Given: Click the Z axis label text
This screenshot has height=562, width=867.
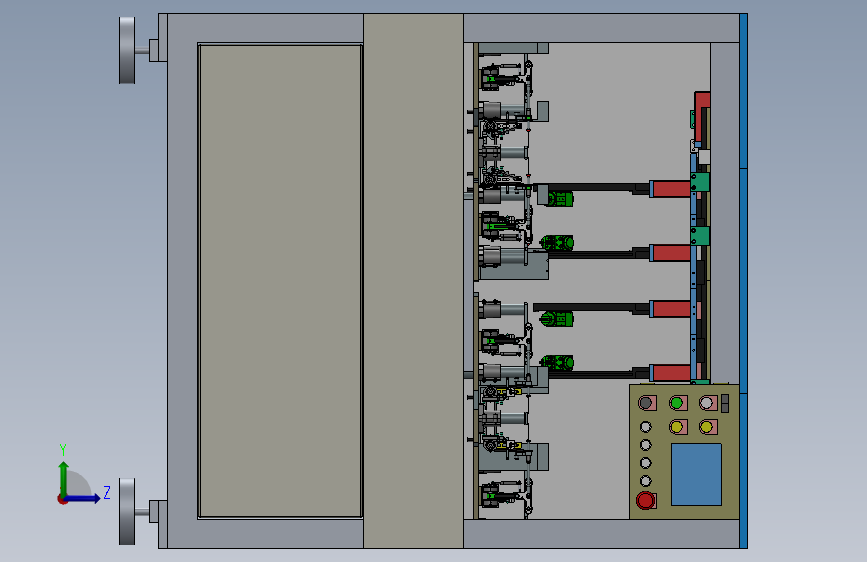Looking at the screenshot, I should point(107,492).
